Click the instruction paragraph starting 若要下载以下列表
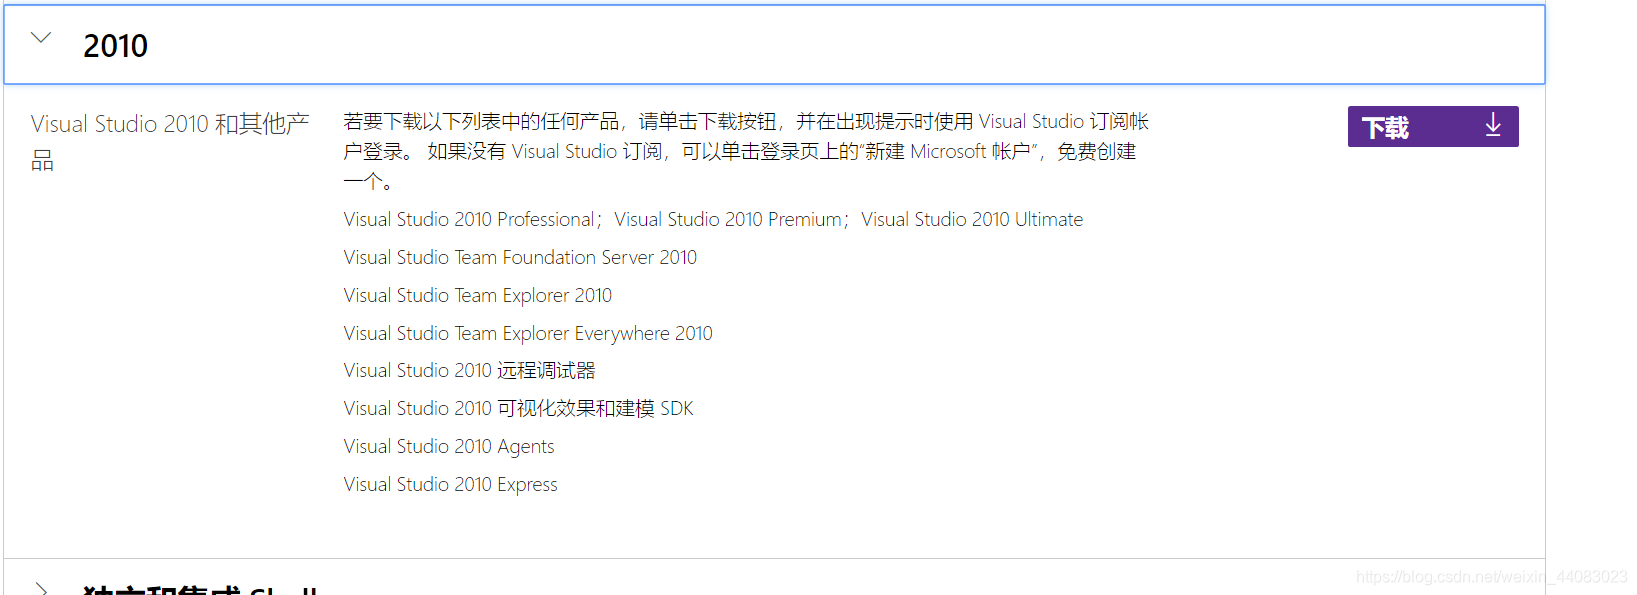 [x=746, y=151]
